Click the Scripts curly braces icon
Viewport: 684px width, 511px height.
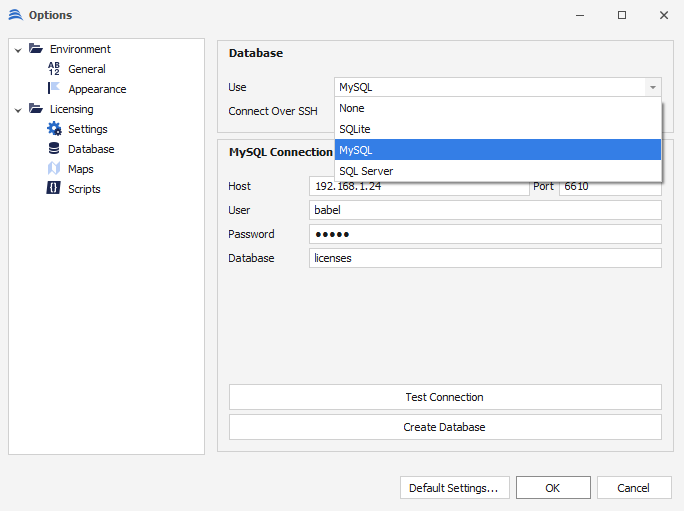click(54, 189)
